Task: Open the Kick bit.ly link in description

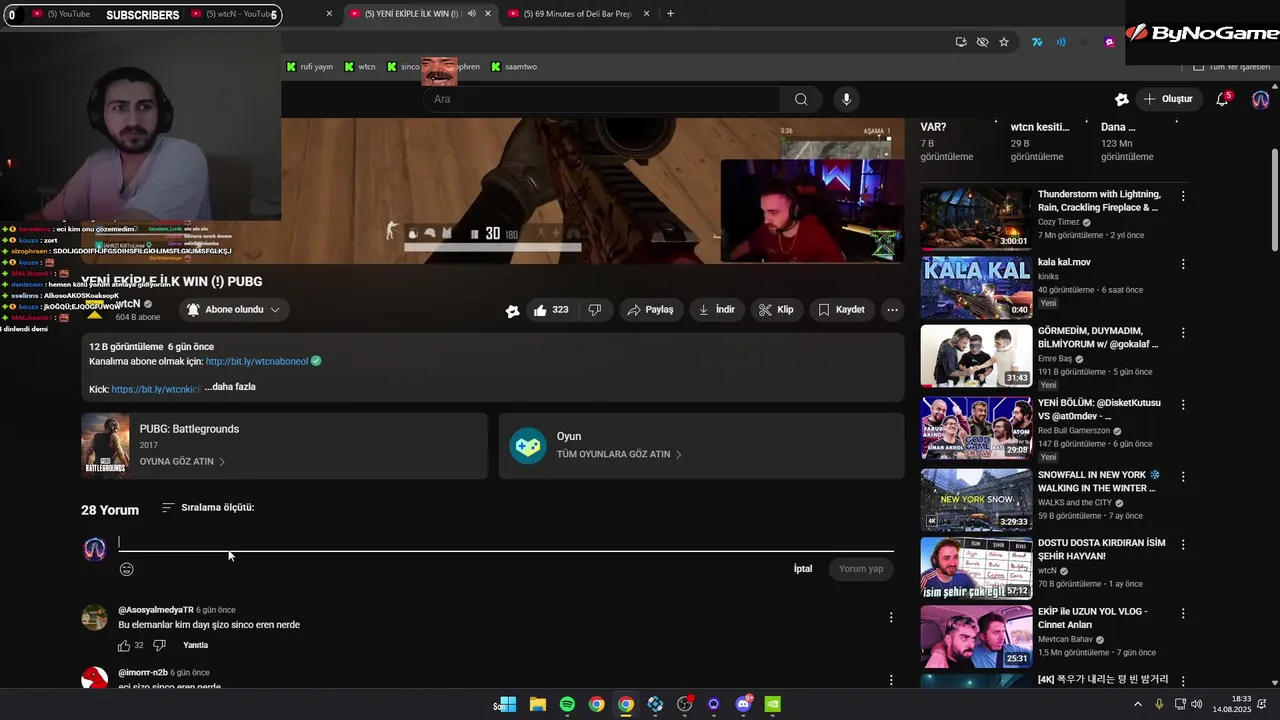Action: [x=155, y=389]
